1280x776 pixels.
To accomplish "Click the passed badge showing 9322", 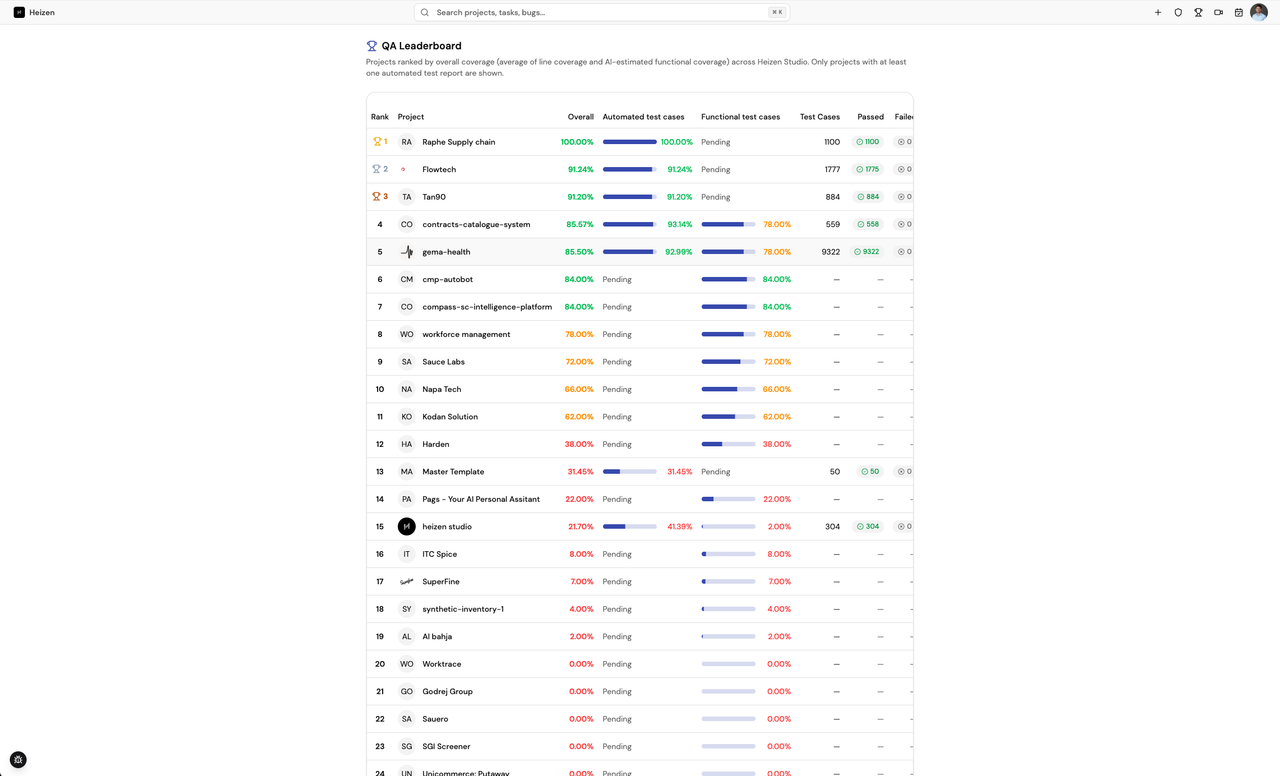I will 867,252.
